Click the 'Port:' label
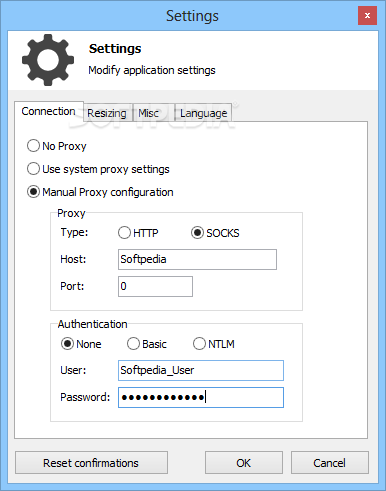This screenshot has width=386, height=491. (x=72, y=286)
